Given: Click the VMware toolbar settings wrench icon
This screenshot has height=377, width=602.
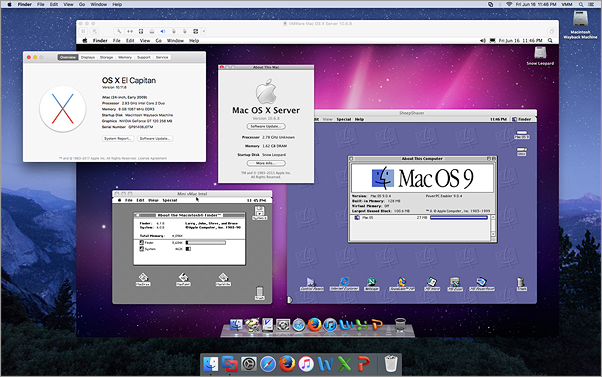Looking at the screenshot, I should coord(119,31).
